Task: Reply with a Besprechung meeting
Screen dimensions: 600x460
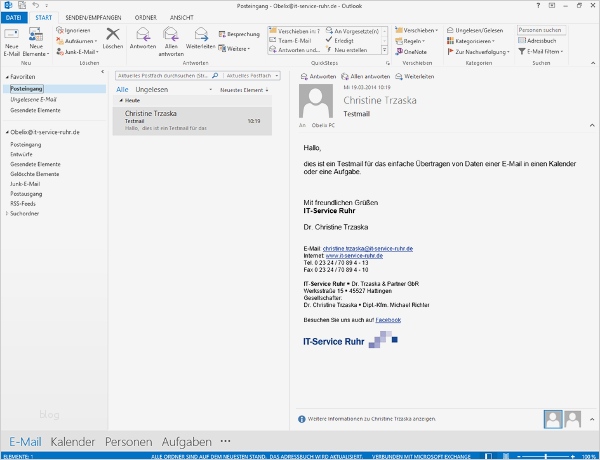Action: tap(239, 34)
